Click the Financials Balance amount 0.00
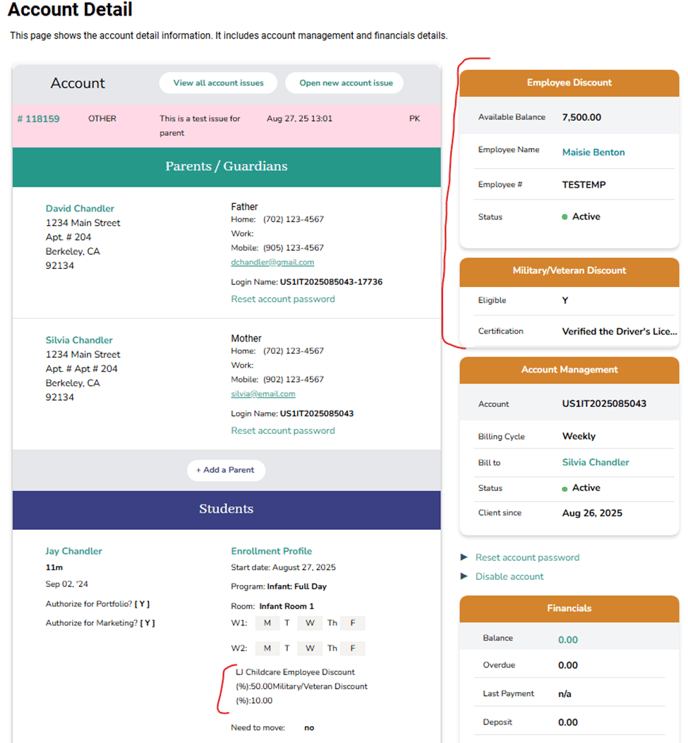Viewport: 688px width, 743px height. [568, 638]
